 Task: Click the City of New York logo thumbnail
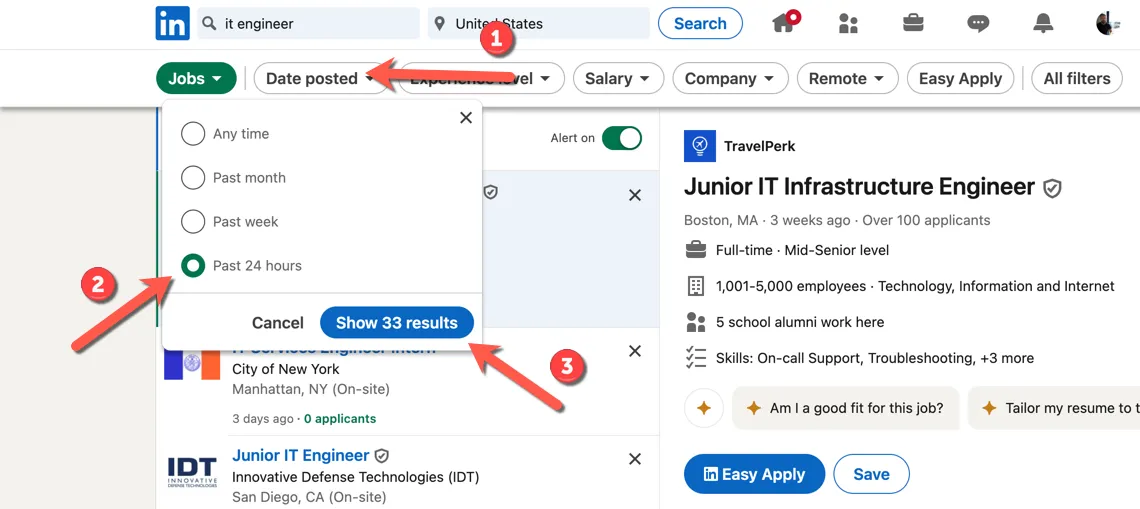[x=192, y=364]
